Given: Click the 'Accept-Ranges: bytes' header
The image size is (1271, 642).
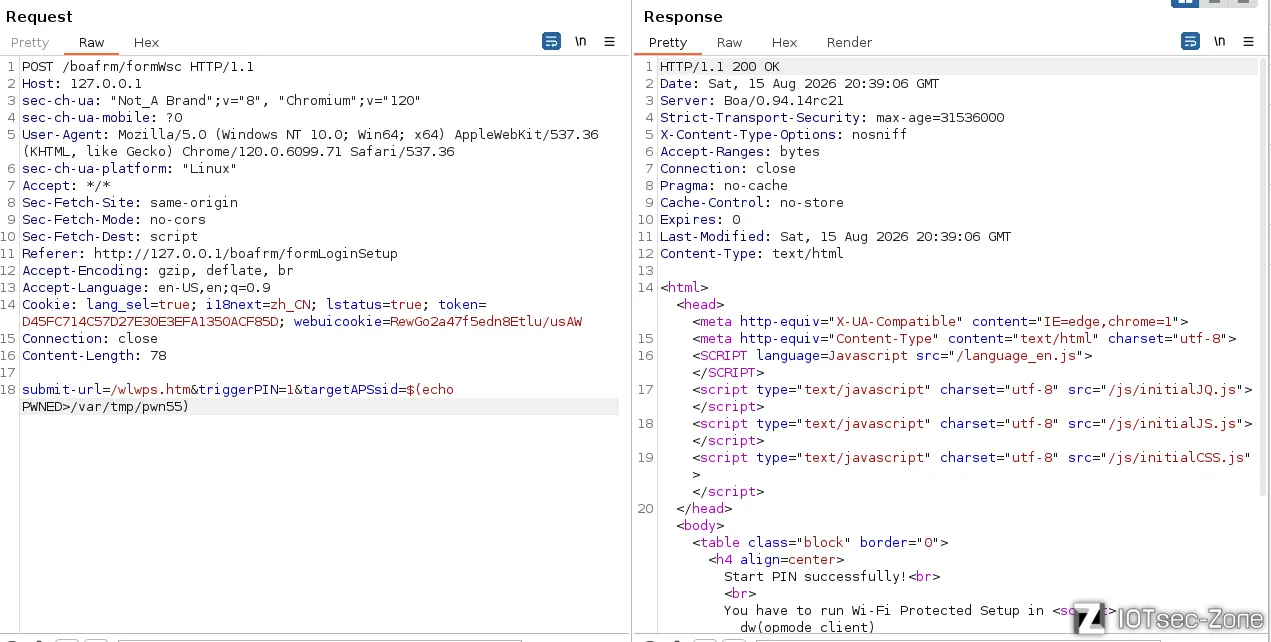Looking at the screenshot, I should click(740, 152).
